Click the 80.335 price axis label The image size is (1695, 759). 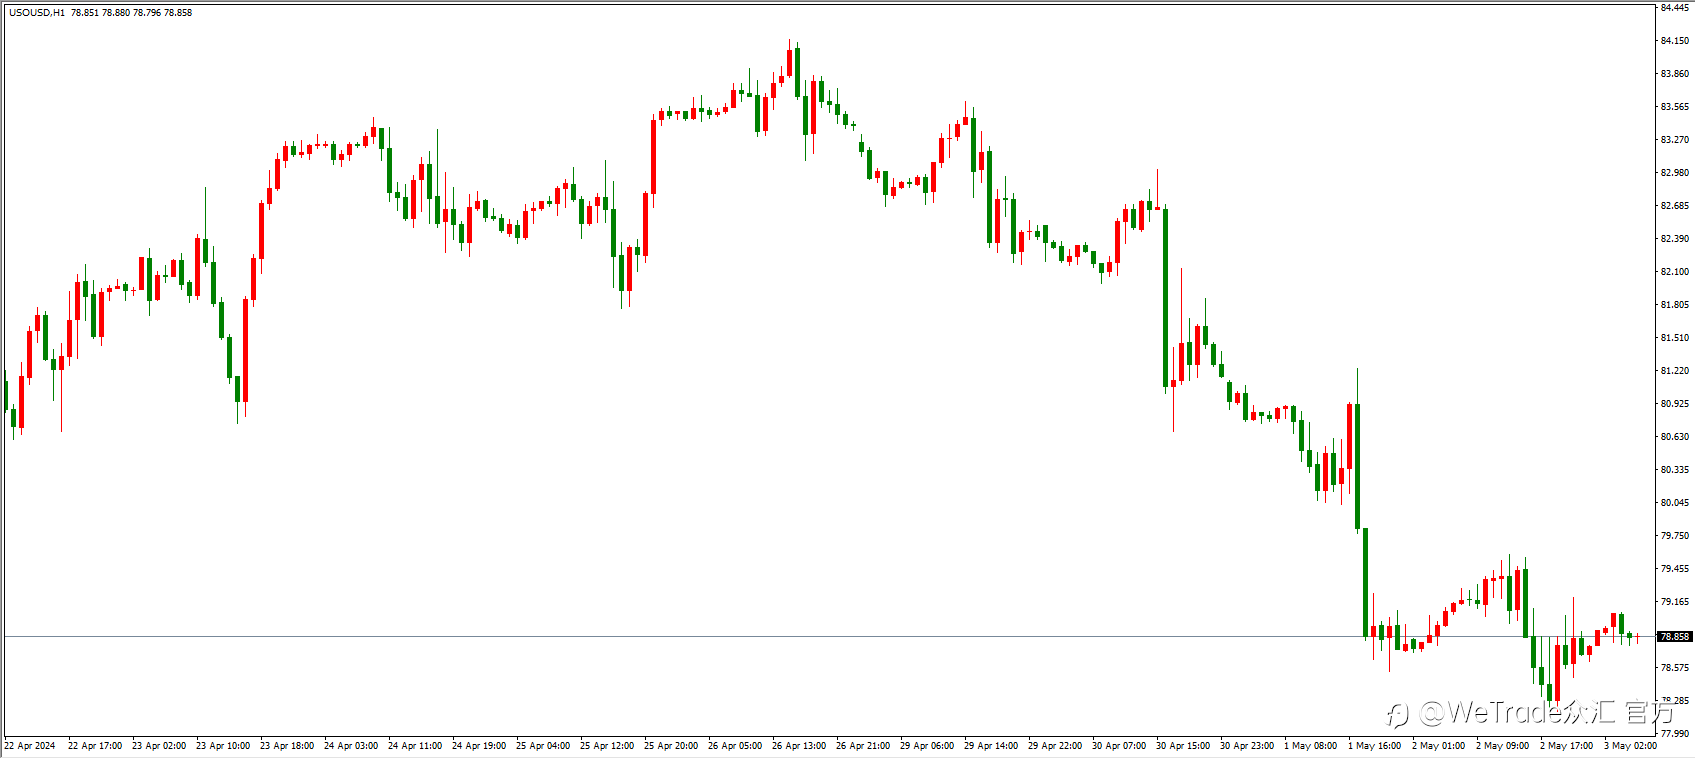tap(1675, 470)
